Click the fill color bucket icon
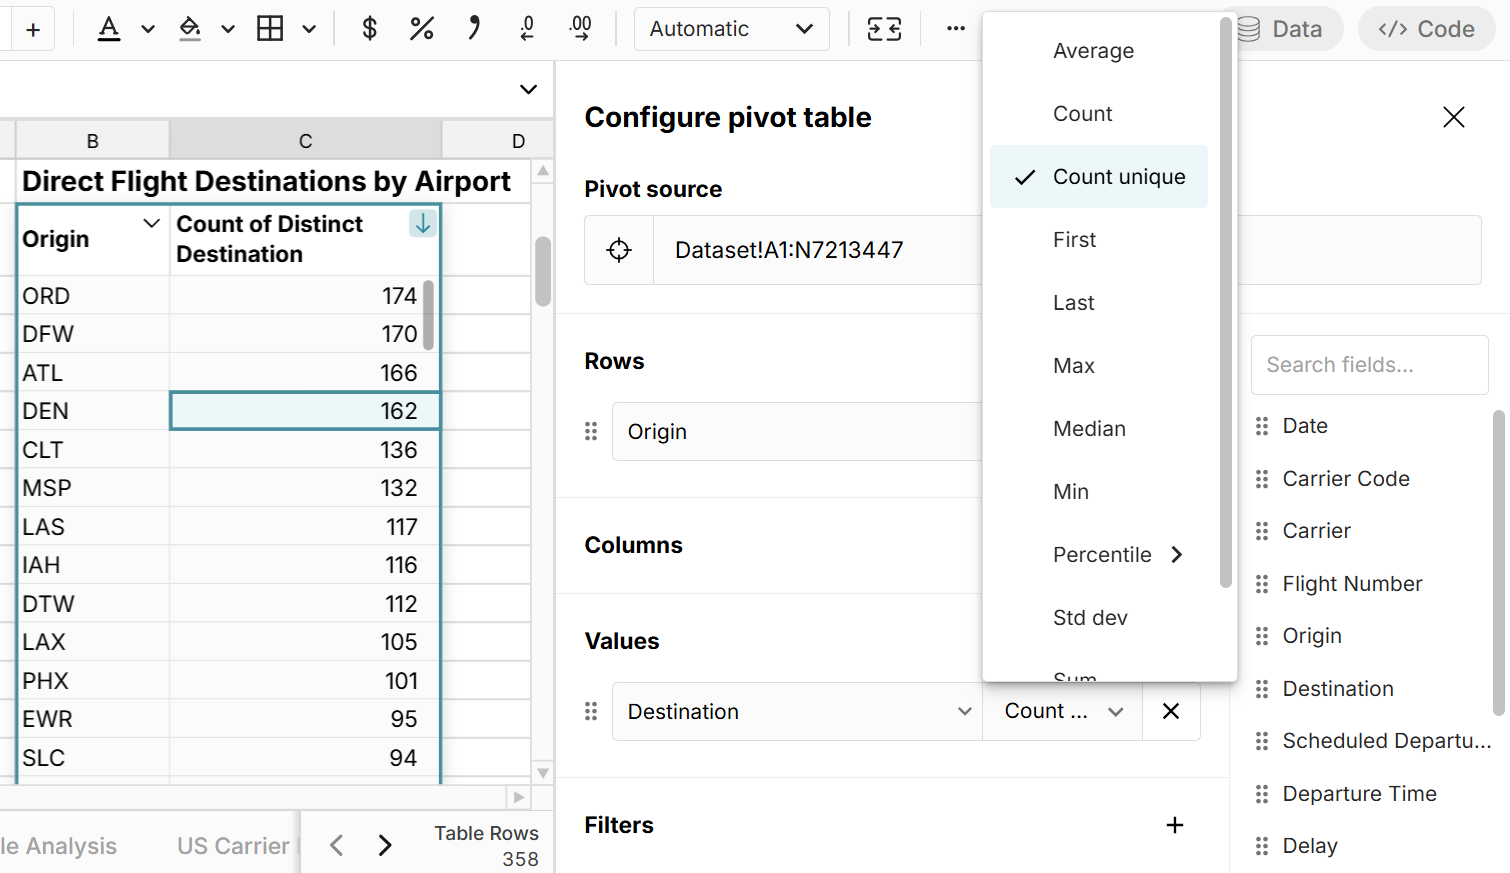 190,29
